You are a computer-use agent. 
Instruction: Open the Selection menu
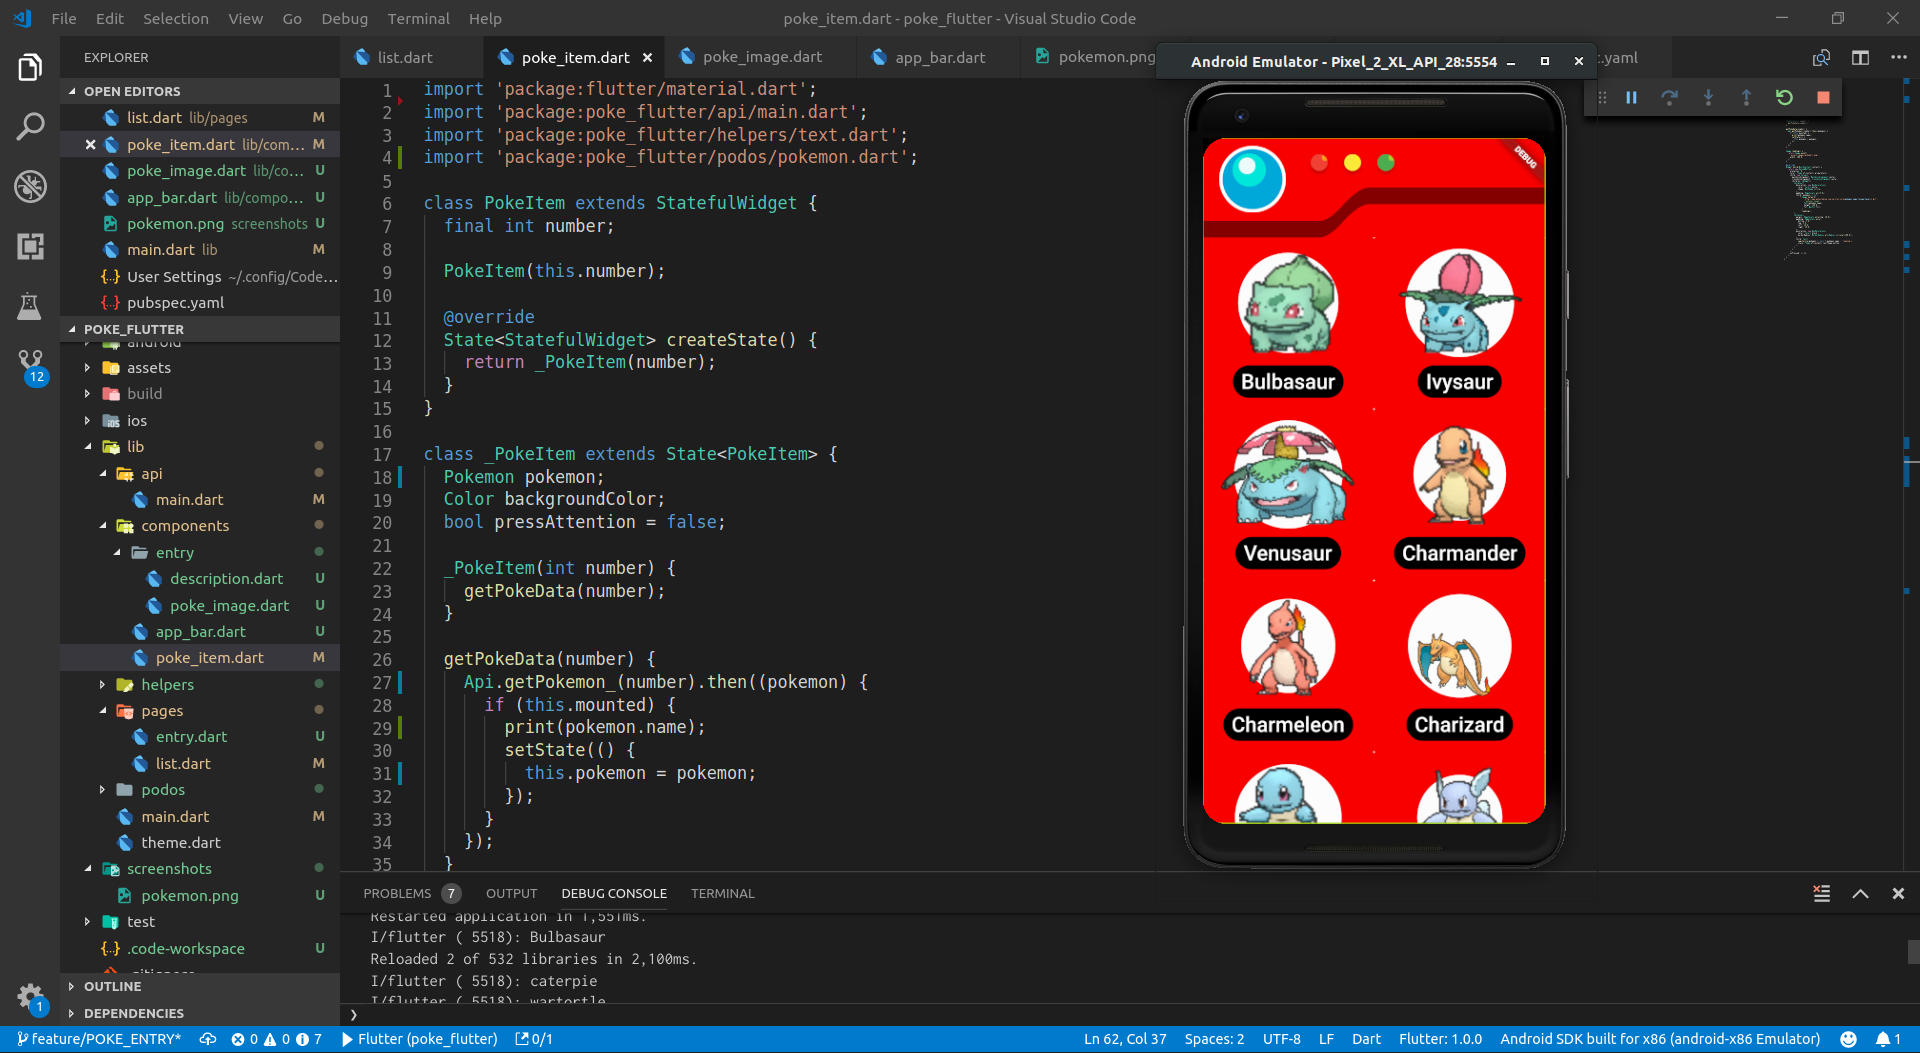pos(176,18)
